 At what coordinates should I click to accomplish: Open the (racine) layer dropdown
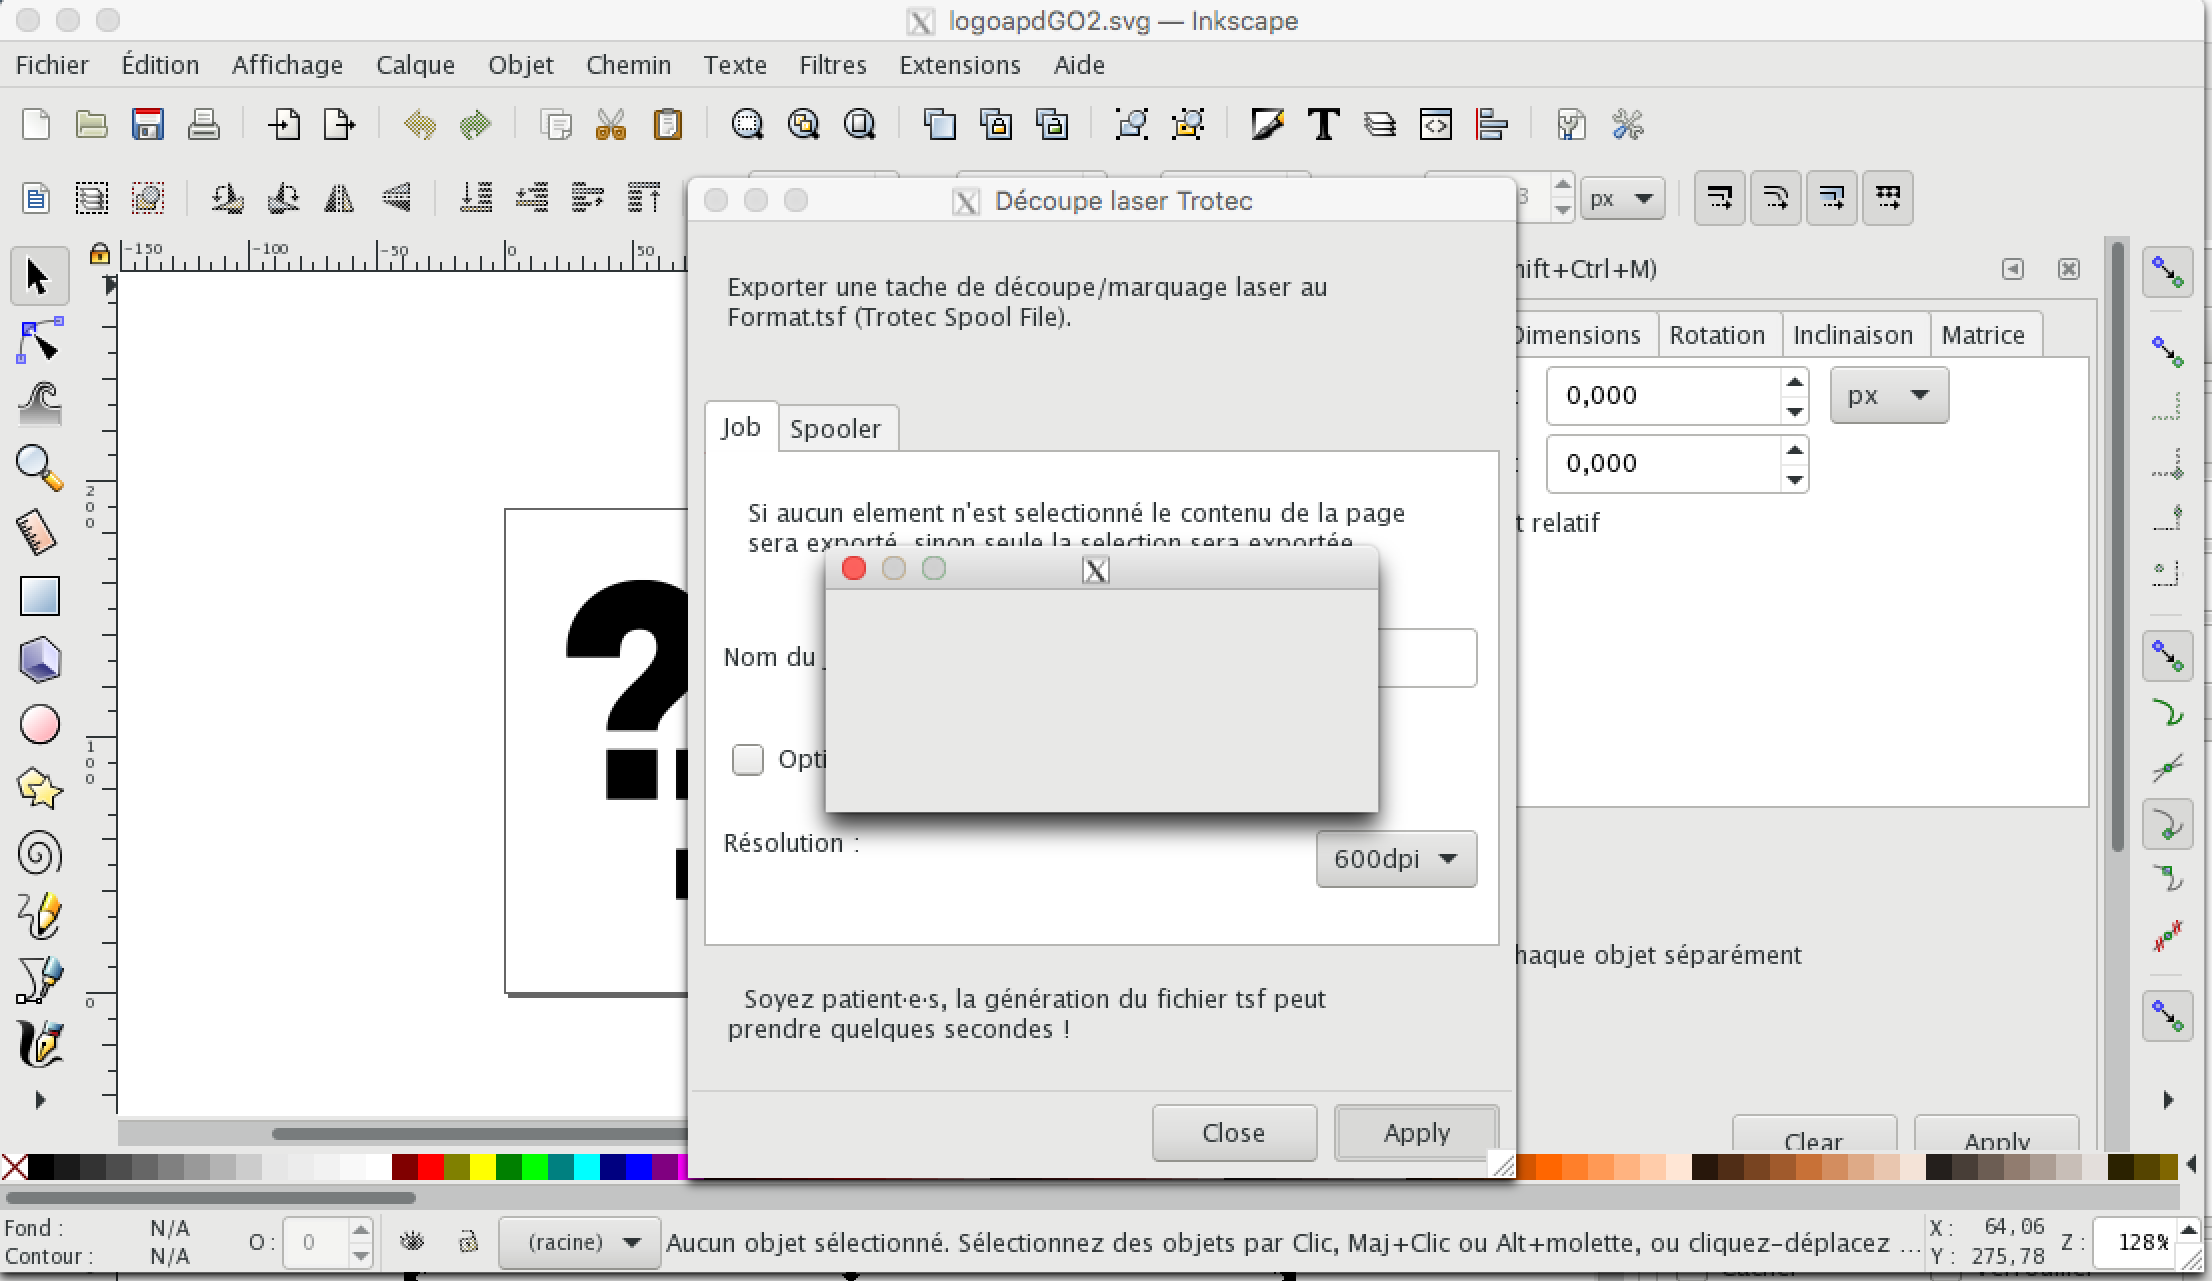pos(579,1243)
